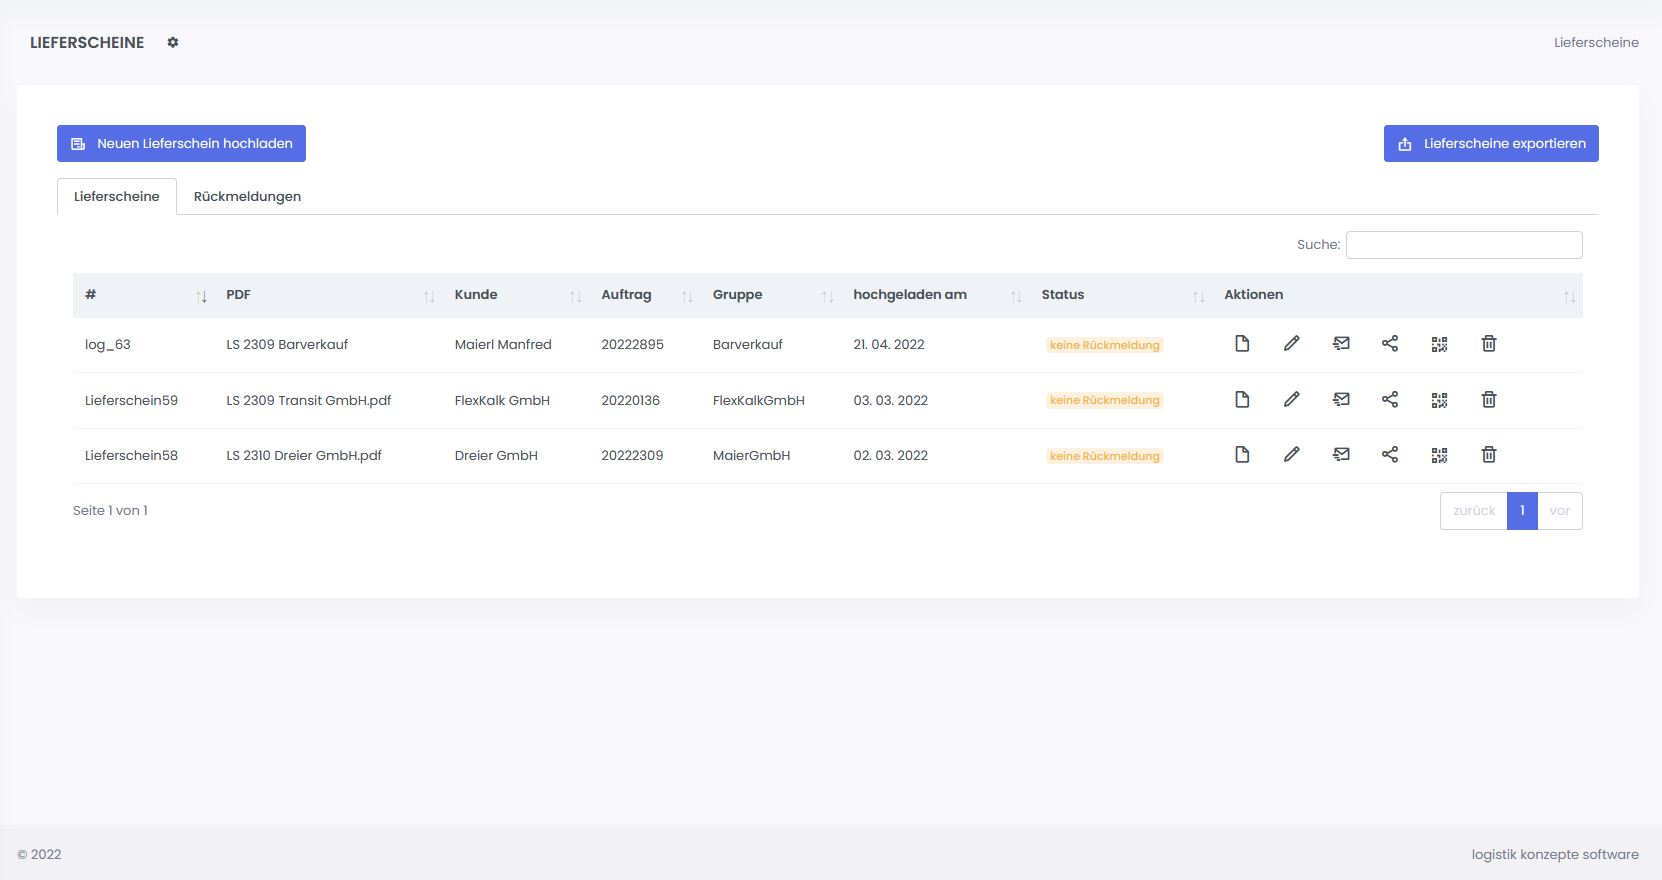
Task: Sort table by the # column
Action: 140,295
